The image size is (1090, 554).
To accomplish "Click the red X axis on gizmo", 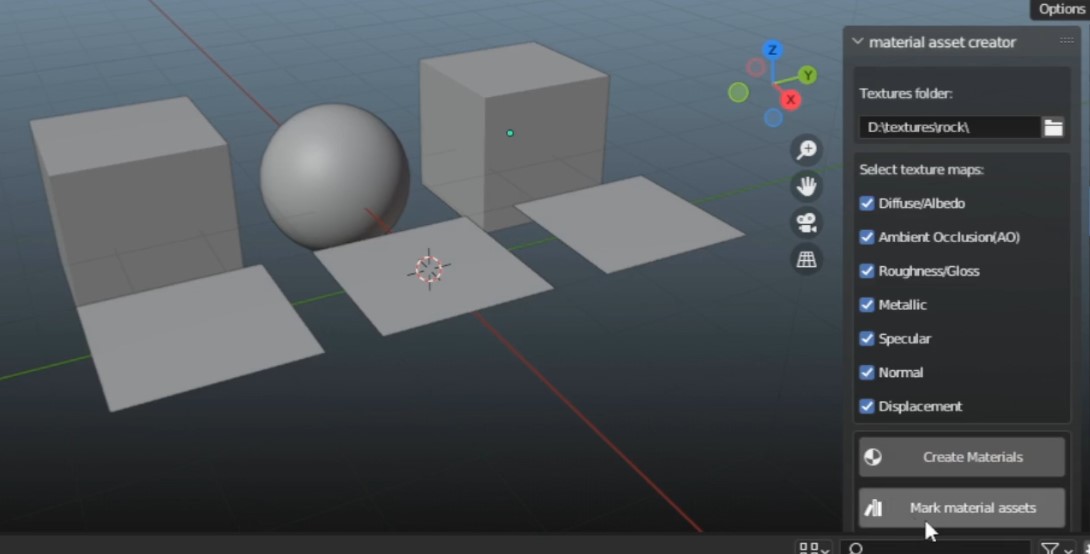I will point(791,99).
